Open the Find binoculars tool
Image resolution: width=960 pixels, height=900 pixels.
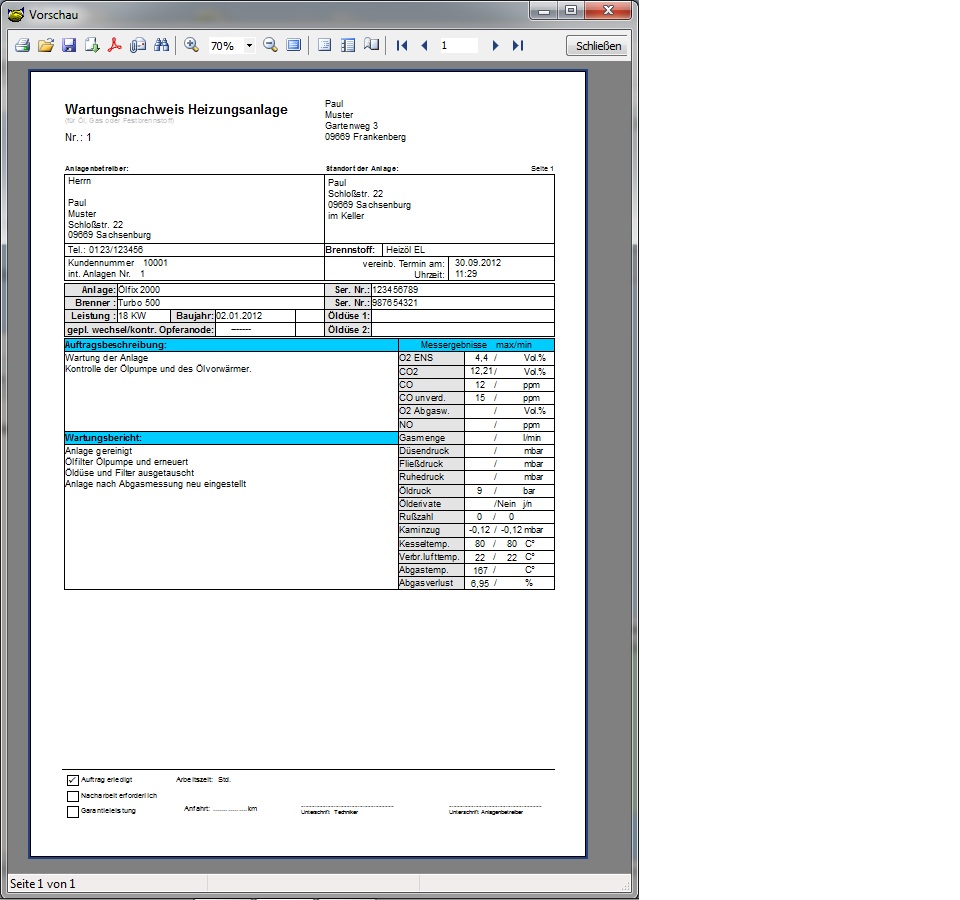coord(162,45)
